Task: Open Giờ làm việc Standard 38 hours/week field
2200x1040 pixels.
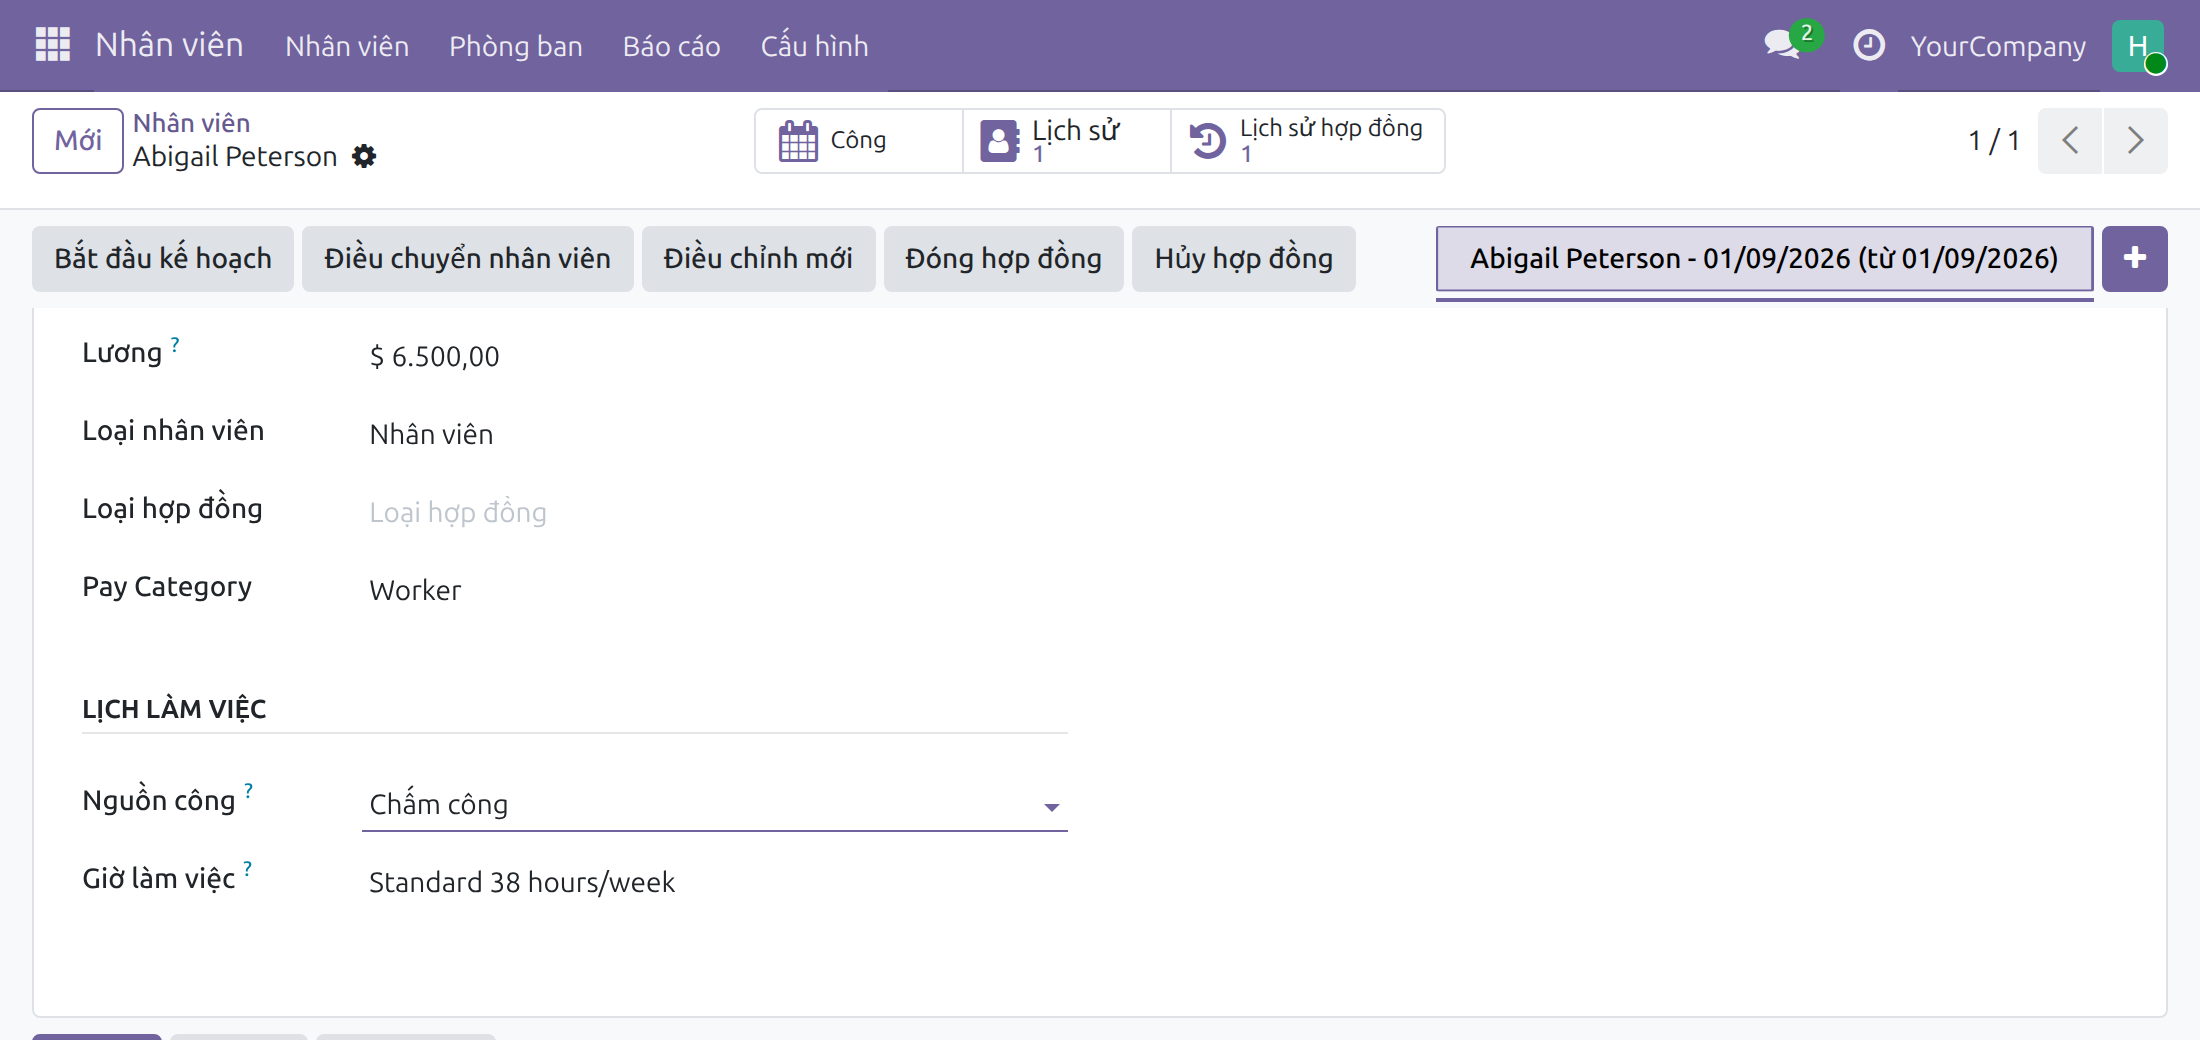Action: [714, 883]
